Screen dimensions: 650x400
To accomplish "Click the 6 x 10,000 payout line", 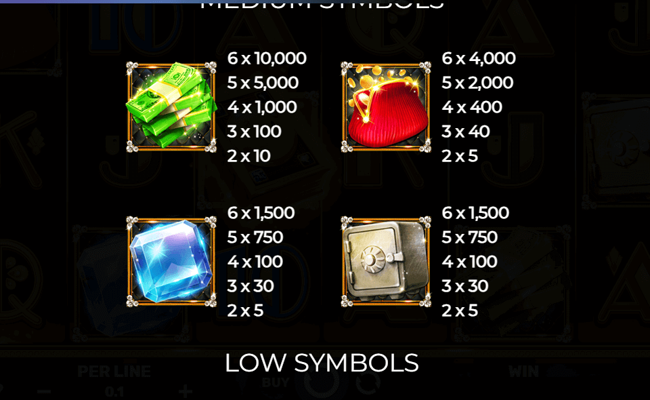I will point(267,58).
